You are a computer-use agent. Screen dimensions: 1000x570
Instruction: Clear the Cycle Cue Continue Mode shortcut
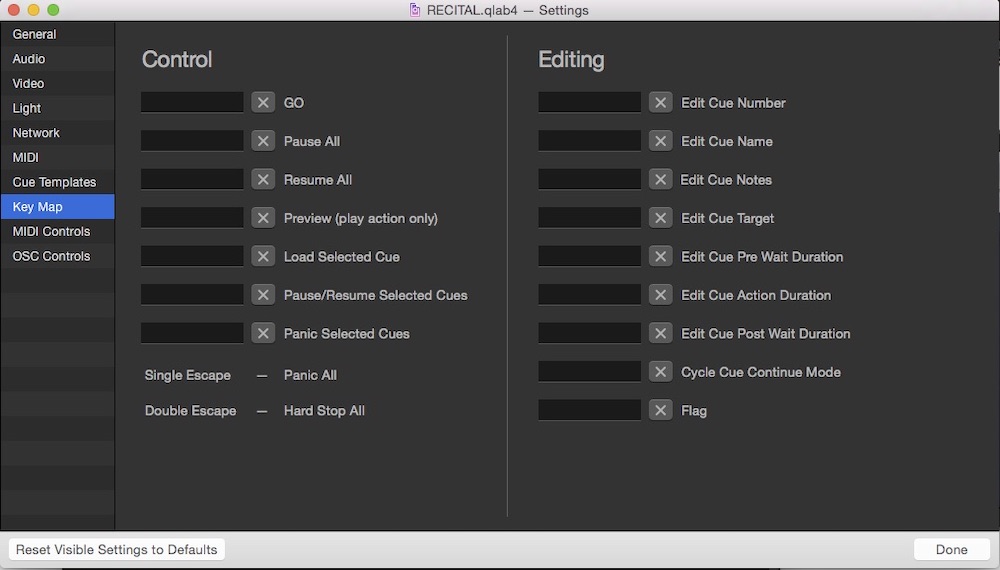tap(660, 372)
